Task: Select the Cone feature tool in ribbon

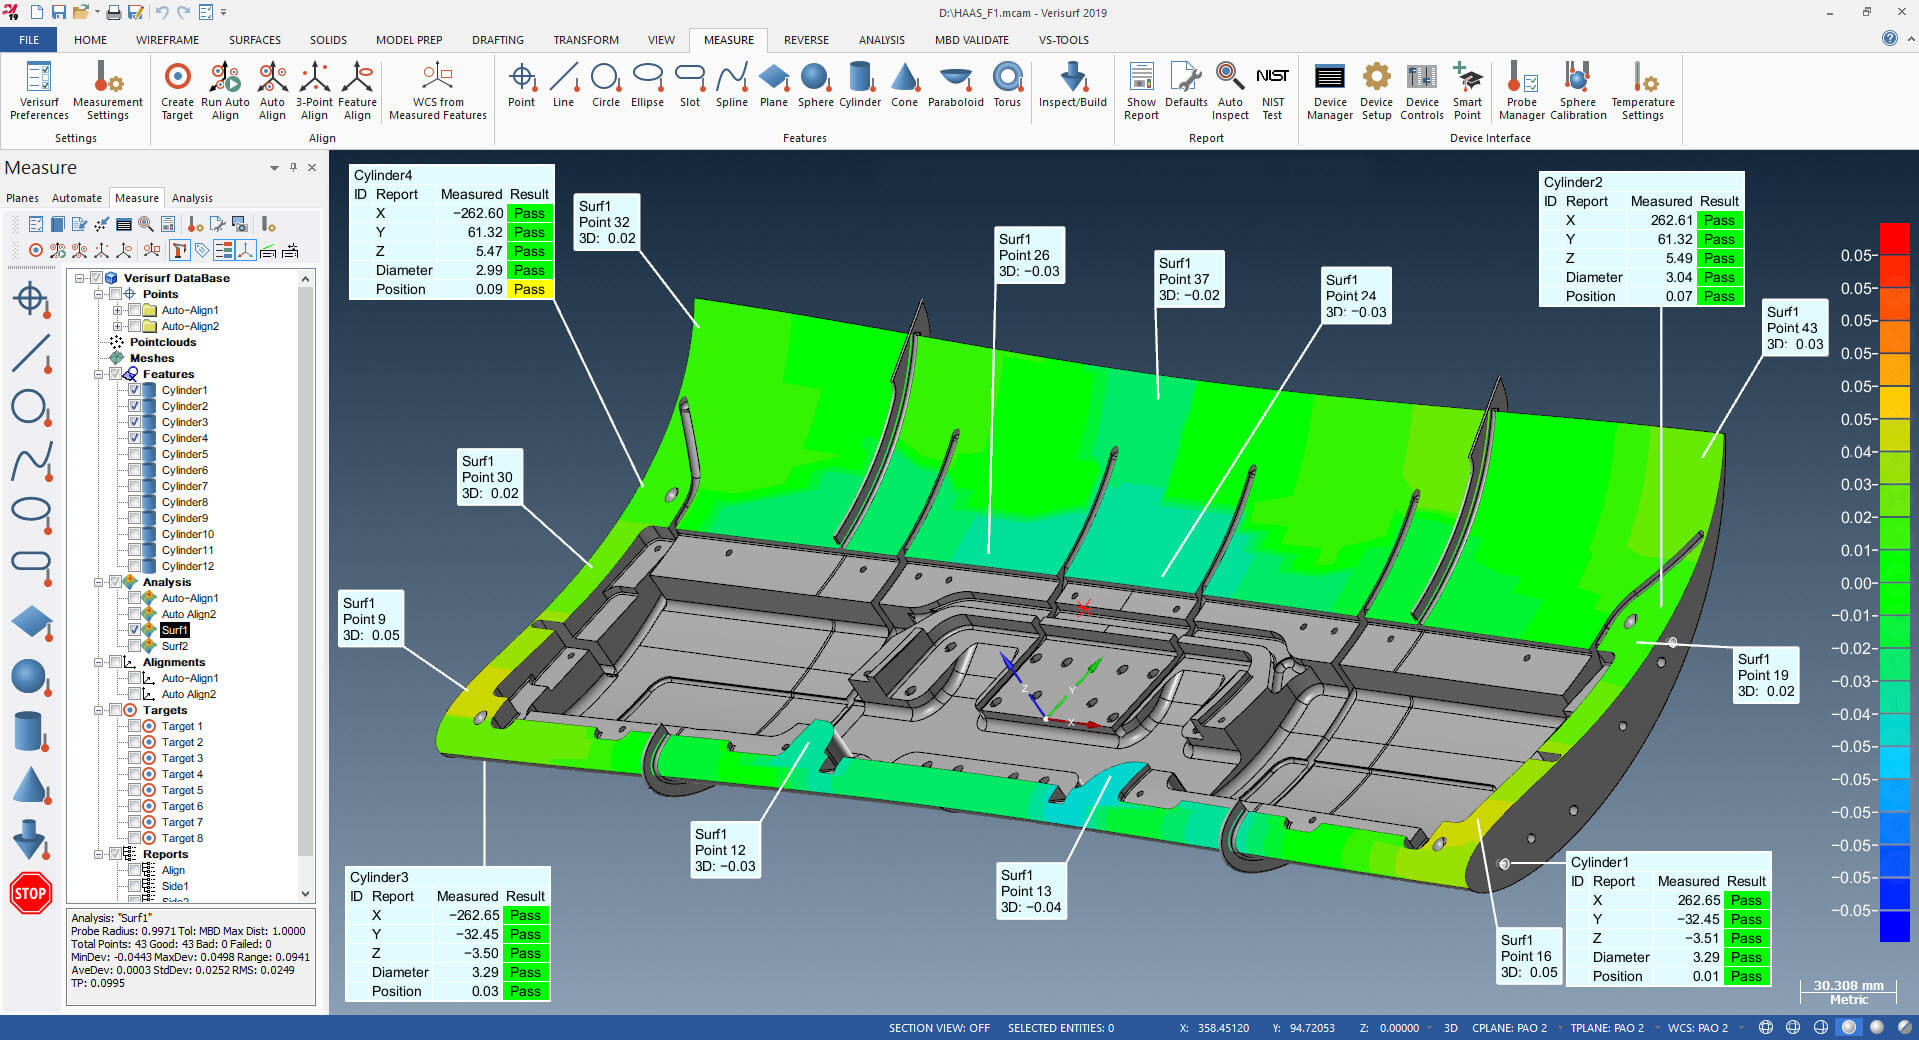Action: (904, 85)
